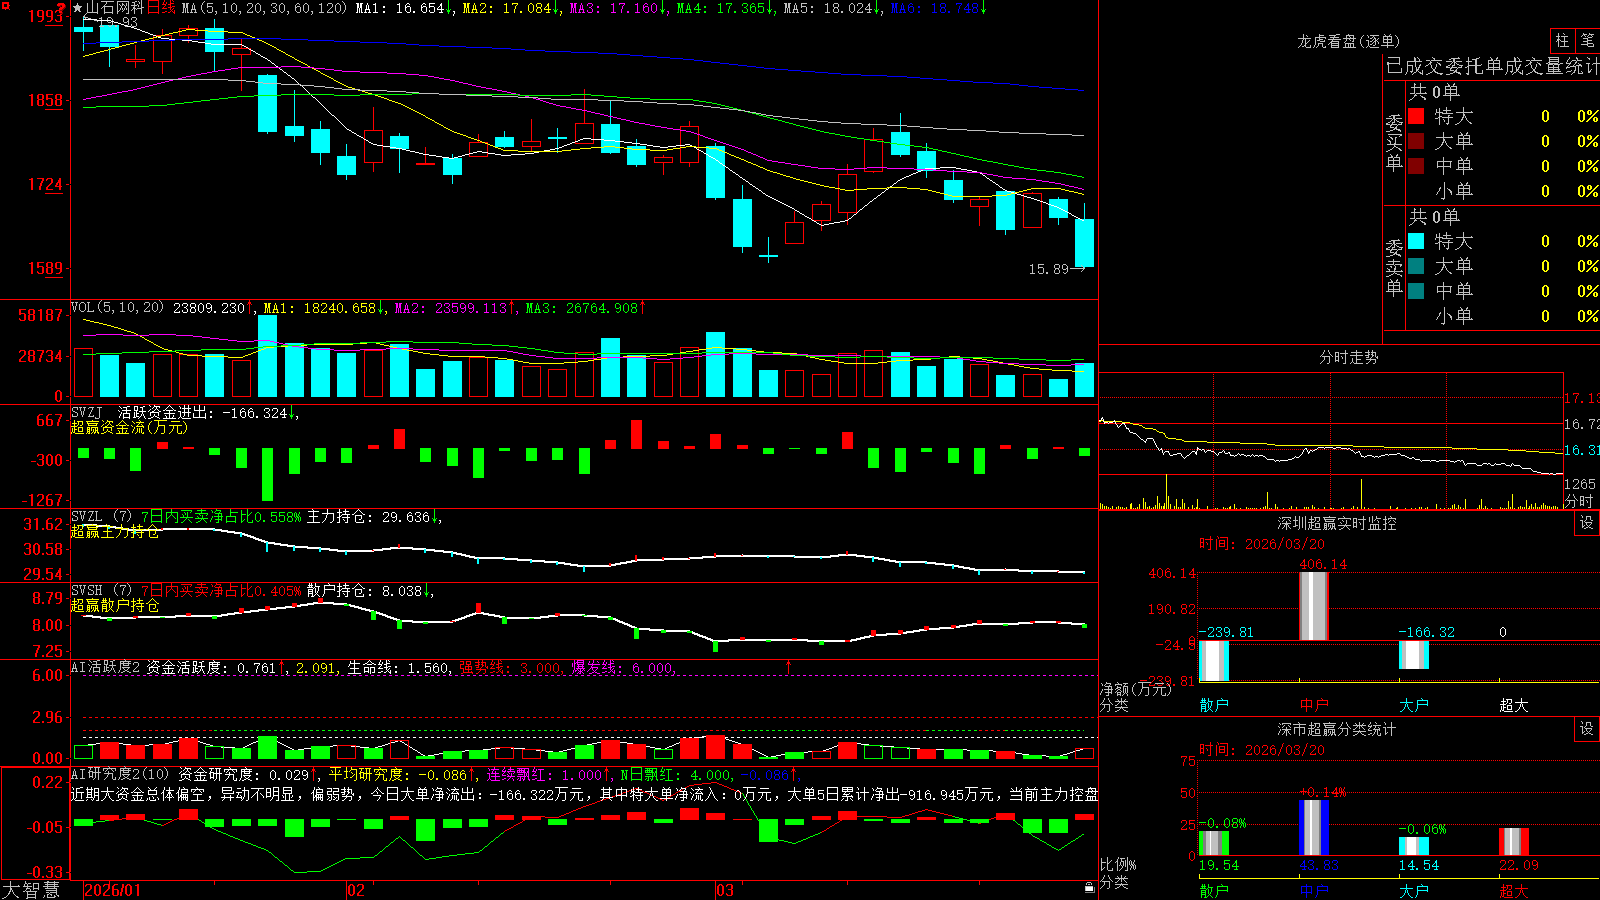
Task: Open the MA(5,10,20,30,60,120) indicator parameters
Action: 264,8
